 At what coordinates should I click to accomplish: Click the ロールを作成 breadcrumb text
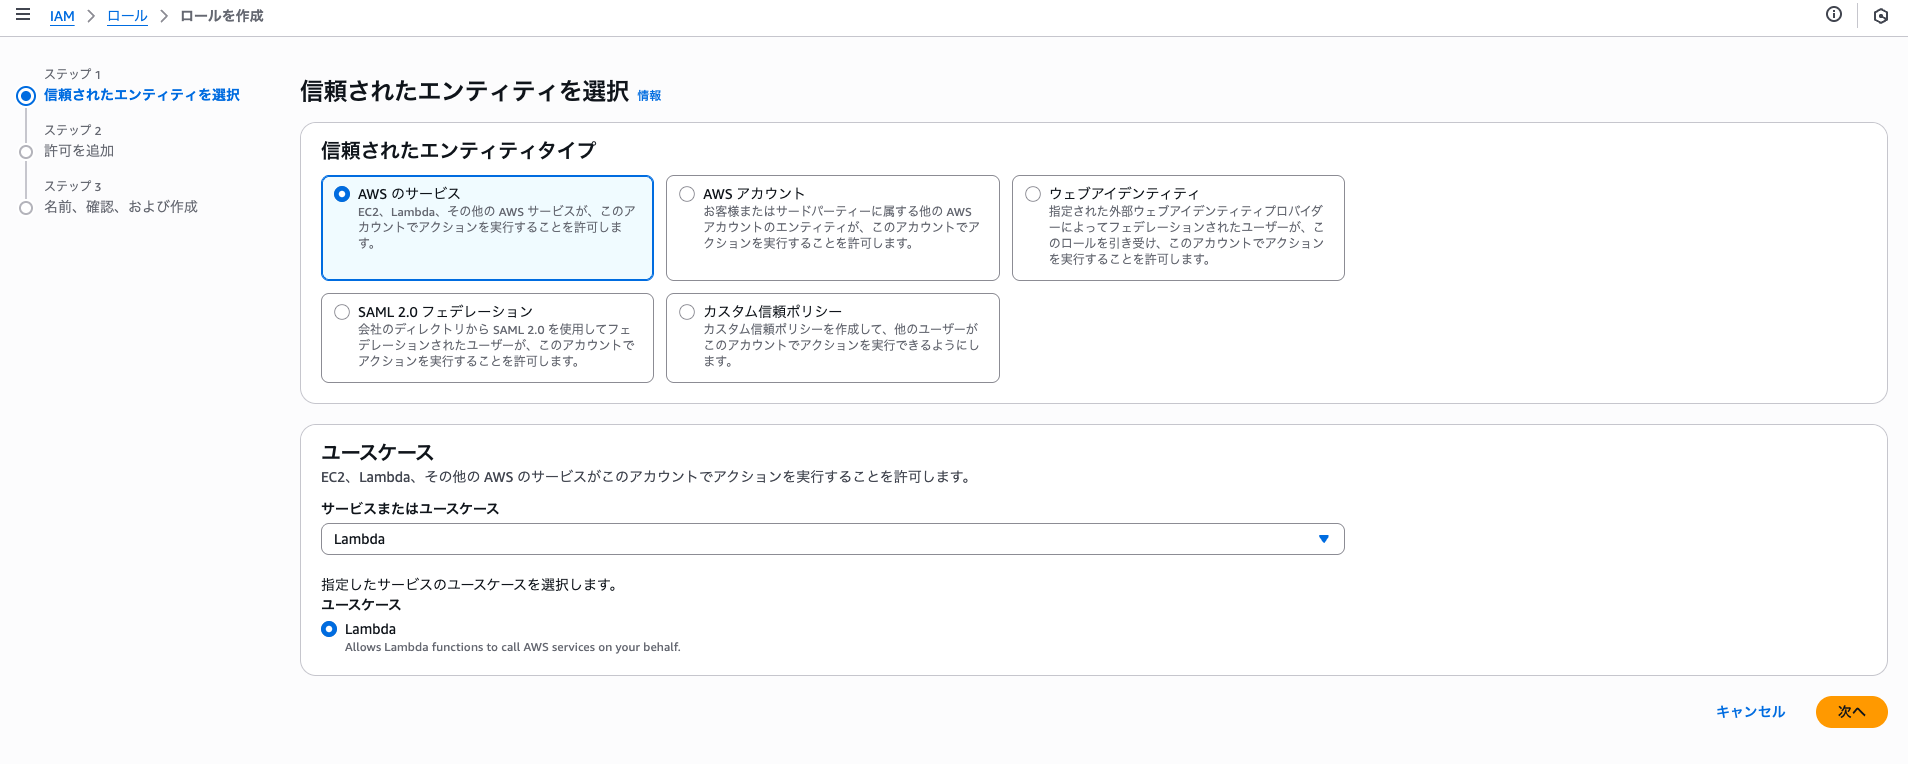[222, 16]
